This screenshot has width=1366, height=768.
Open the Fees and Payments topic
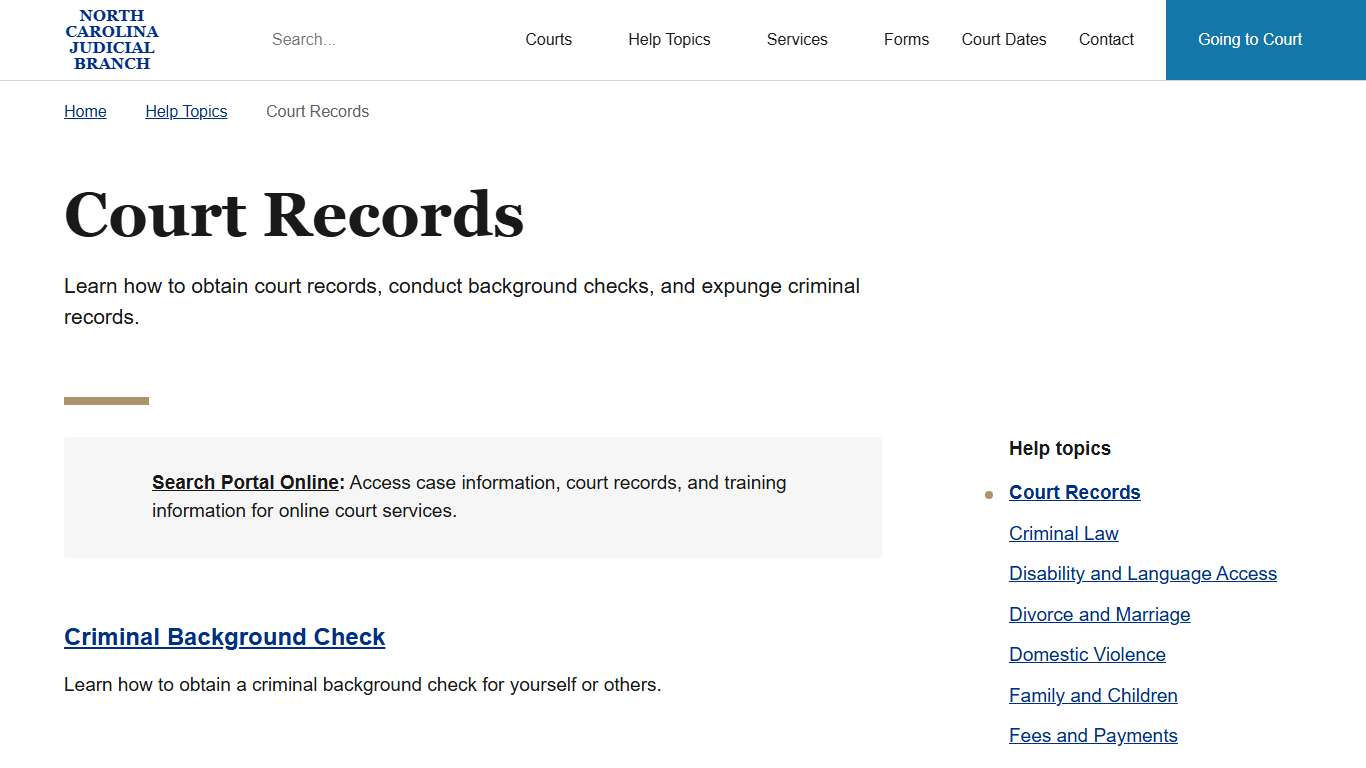click(1093, 735)
